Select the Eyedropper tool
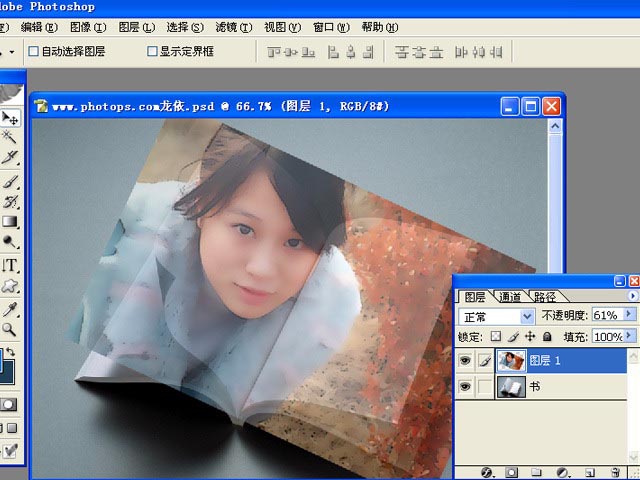 click(10, 308)
